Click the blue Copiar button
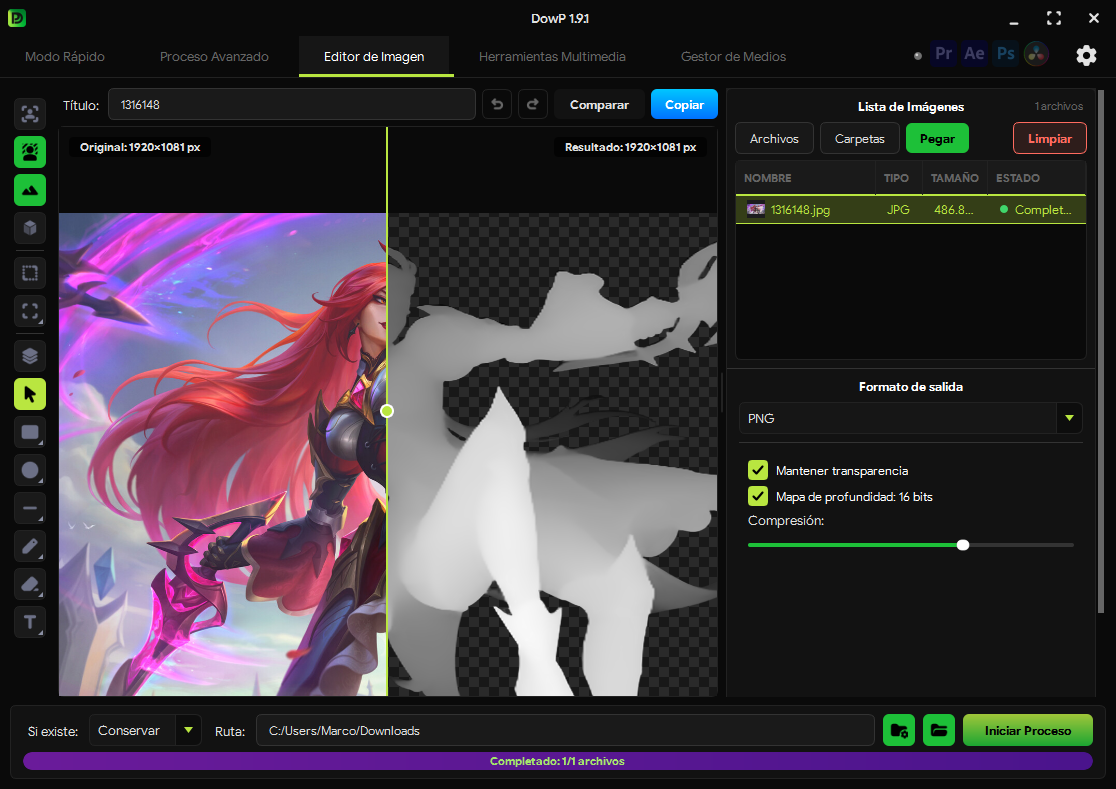 tap(684, 105)
